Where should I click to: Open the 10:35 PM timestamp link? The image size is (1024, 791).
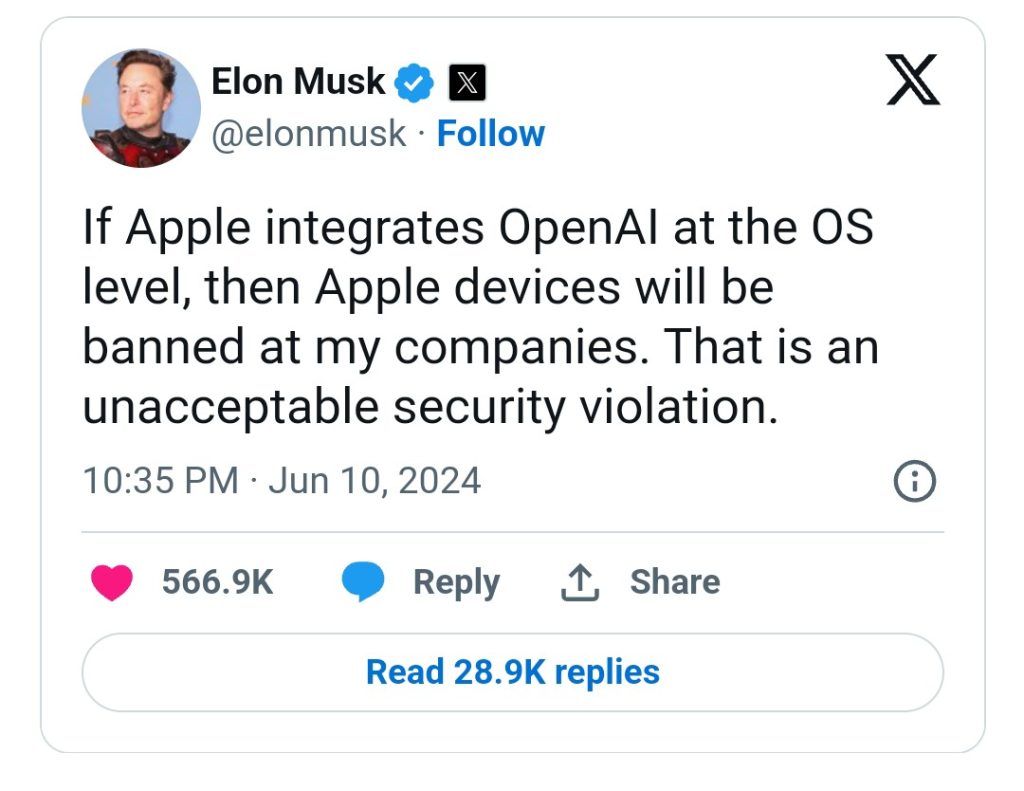pos(160,481)
